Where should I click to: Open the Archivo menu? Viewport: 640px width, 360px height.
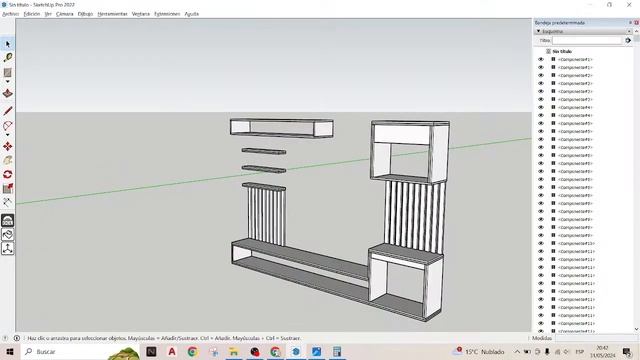click(x=11, y=14)
